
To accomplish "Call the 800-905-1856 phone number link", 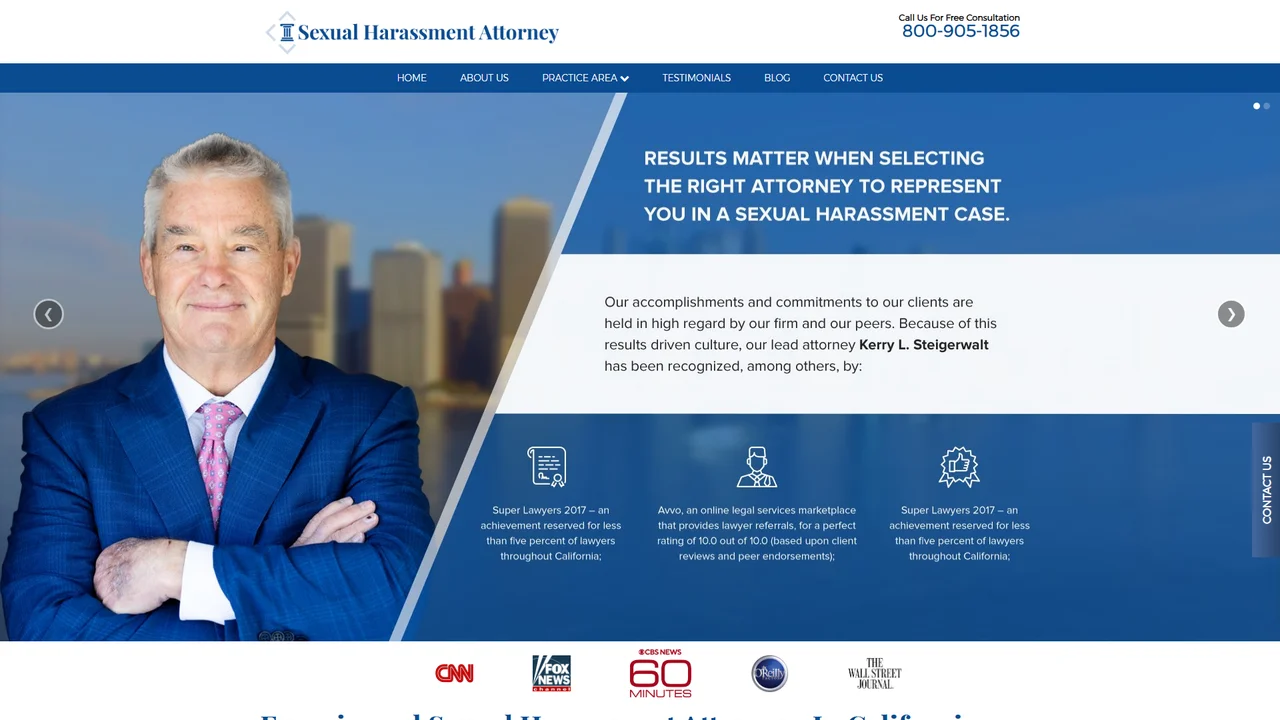I will coord(961,31).
